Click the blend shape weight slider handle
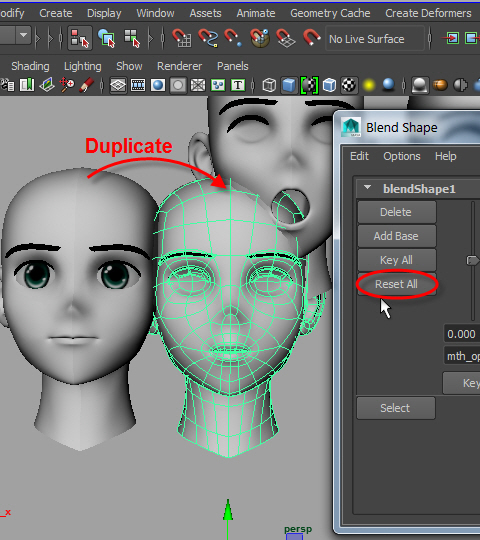Viewport: 480px width, 540px height. [473, 260]
